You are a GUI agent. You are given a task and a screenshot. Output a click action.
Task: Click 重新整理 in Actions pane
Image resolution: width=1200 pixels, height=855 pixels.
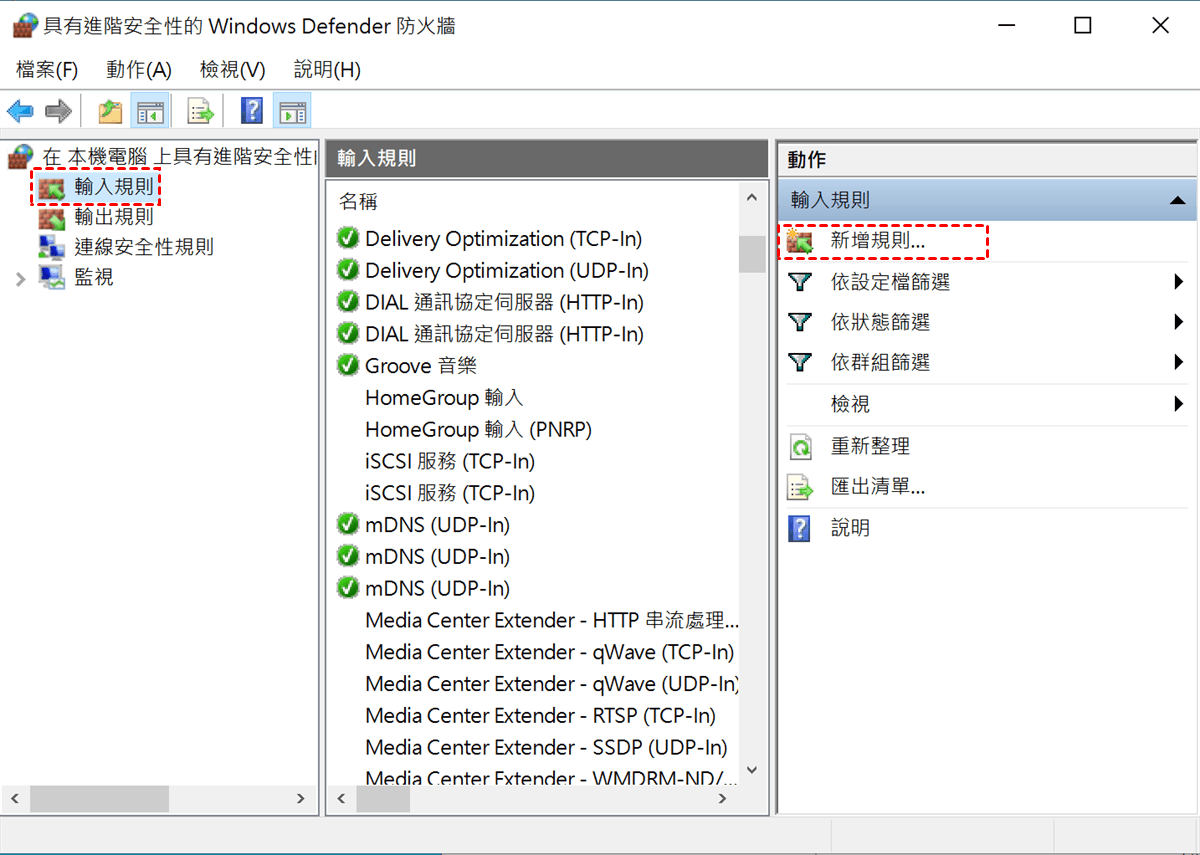[870, 447]
